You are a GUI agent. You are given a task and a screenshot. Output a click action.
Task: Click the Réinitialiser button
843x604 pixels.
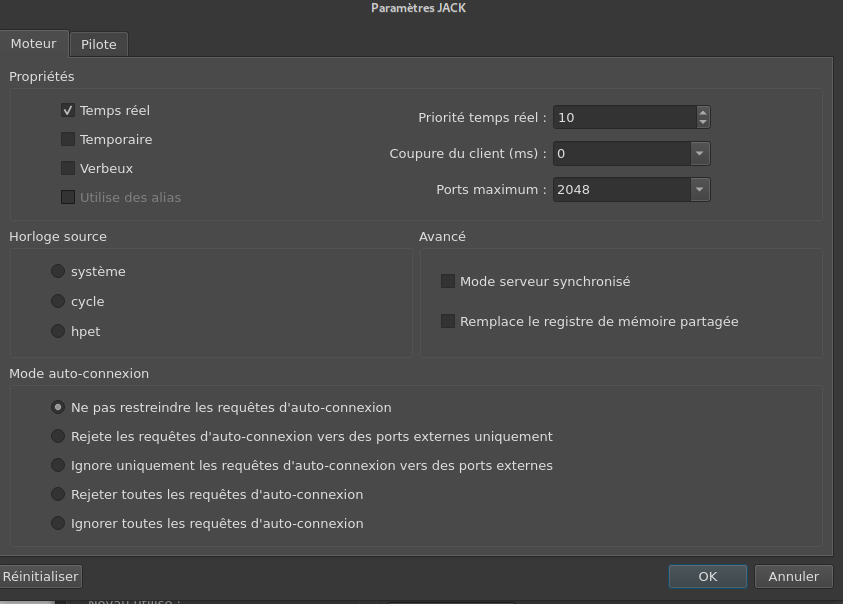[40, 577]
